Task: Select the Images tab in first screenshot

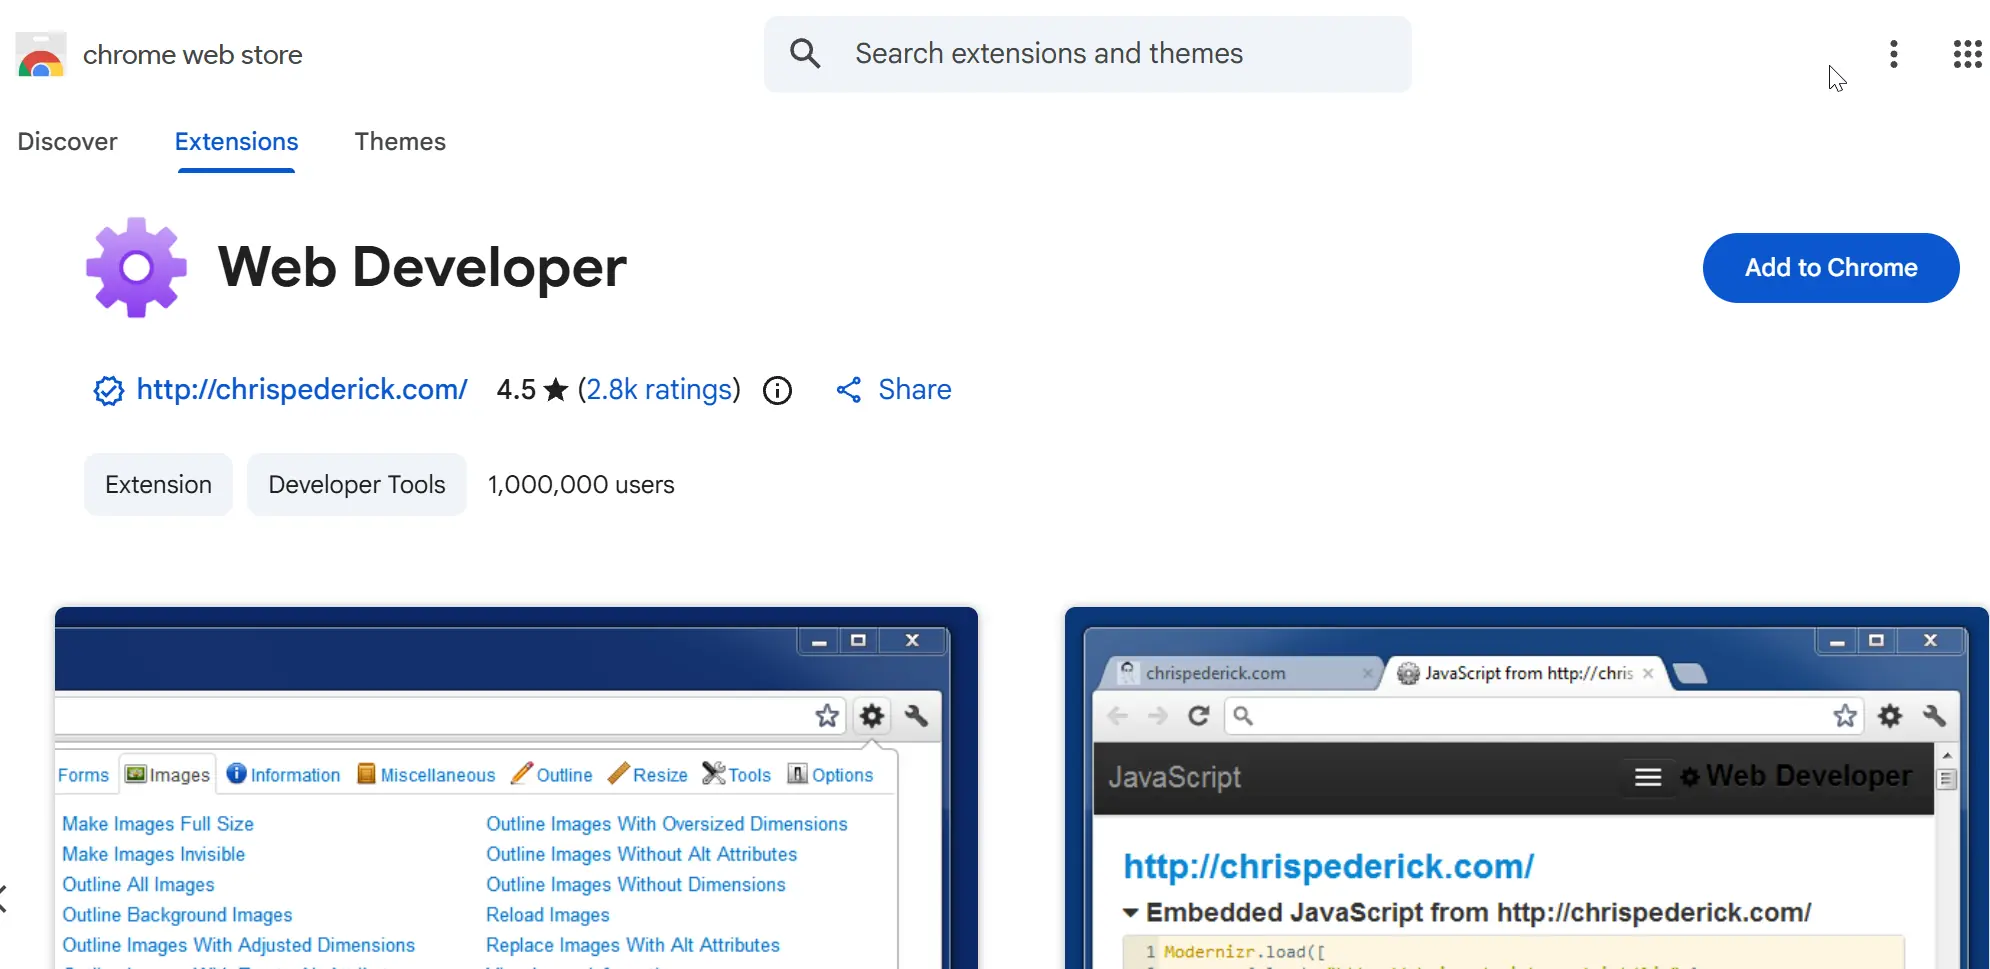Action: point(168,775)
